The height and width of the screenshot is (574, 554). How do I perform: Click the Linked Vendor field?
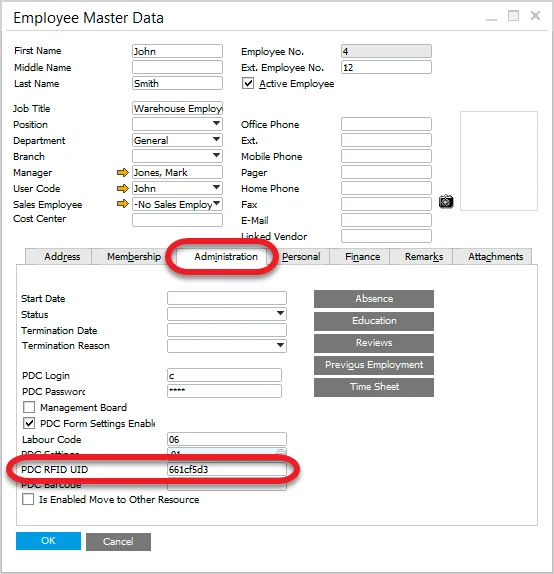(386, 236)
